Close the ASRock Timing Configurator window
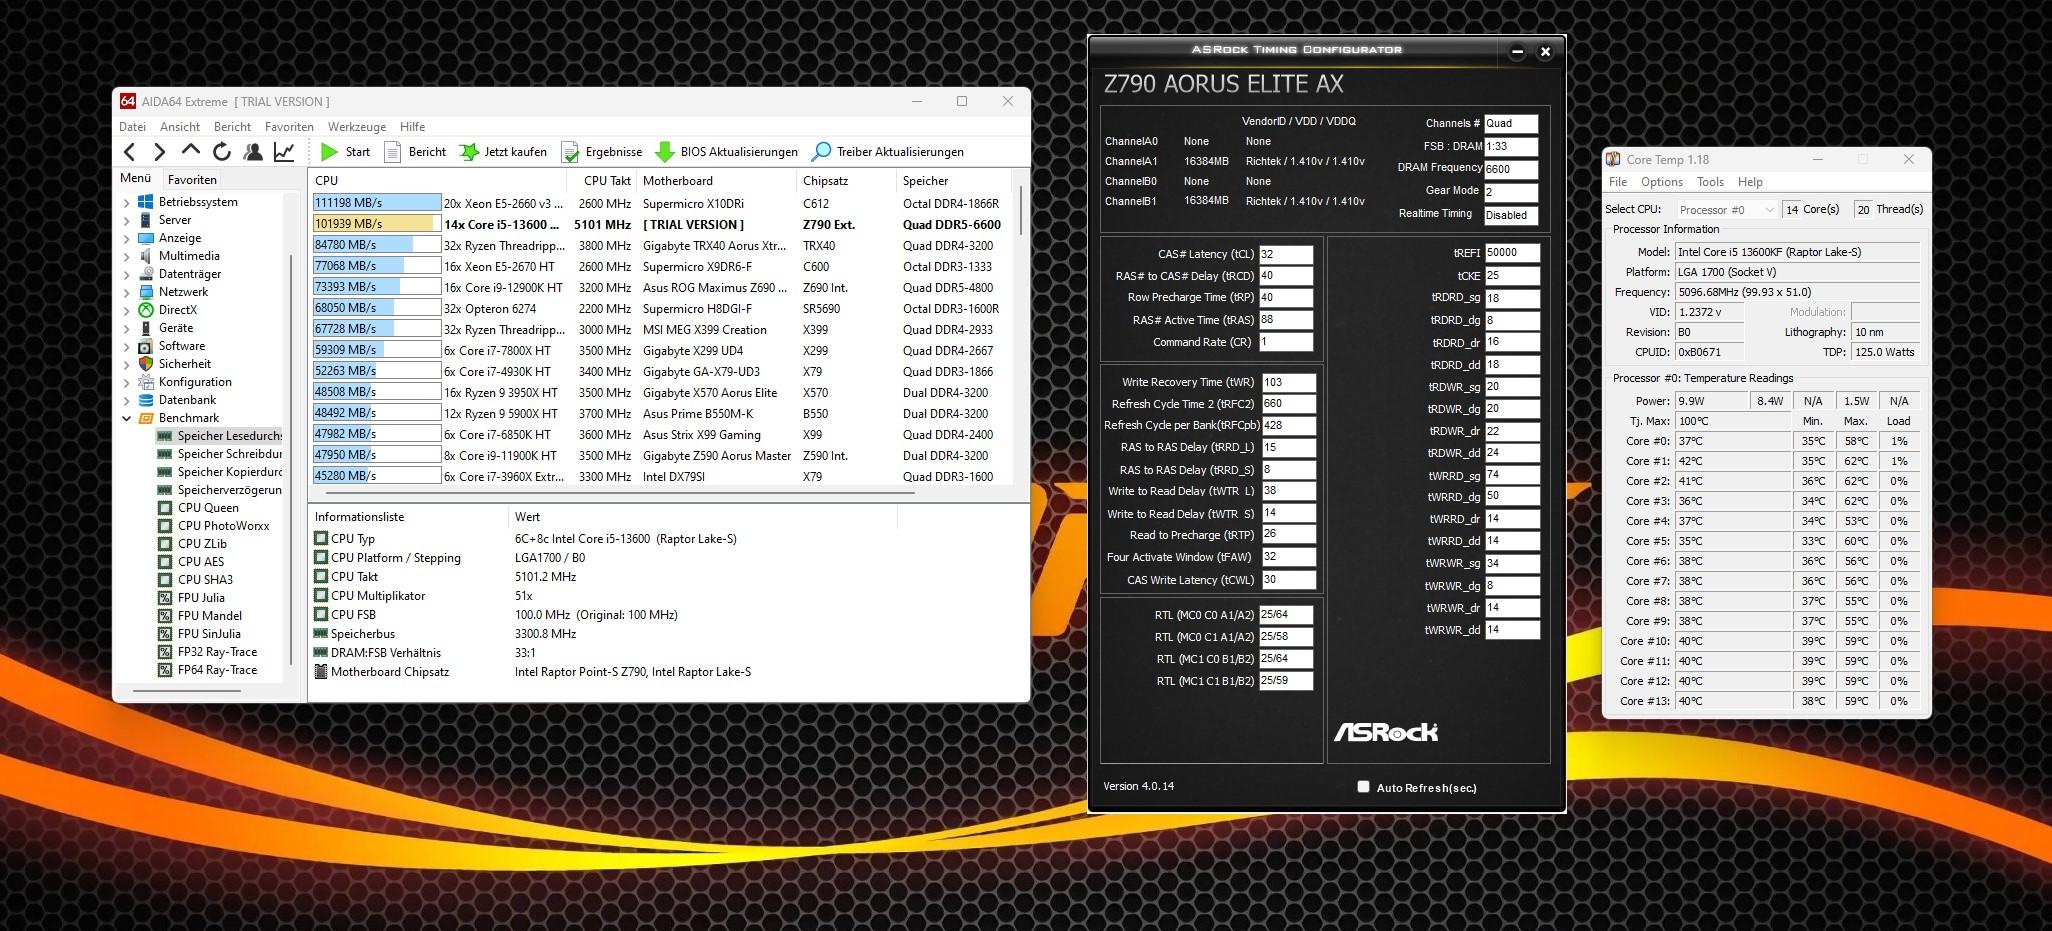Image resolution: width=2052 pixels, height=931 pixels. pyautogui.click(x=1545, y=51)
